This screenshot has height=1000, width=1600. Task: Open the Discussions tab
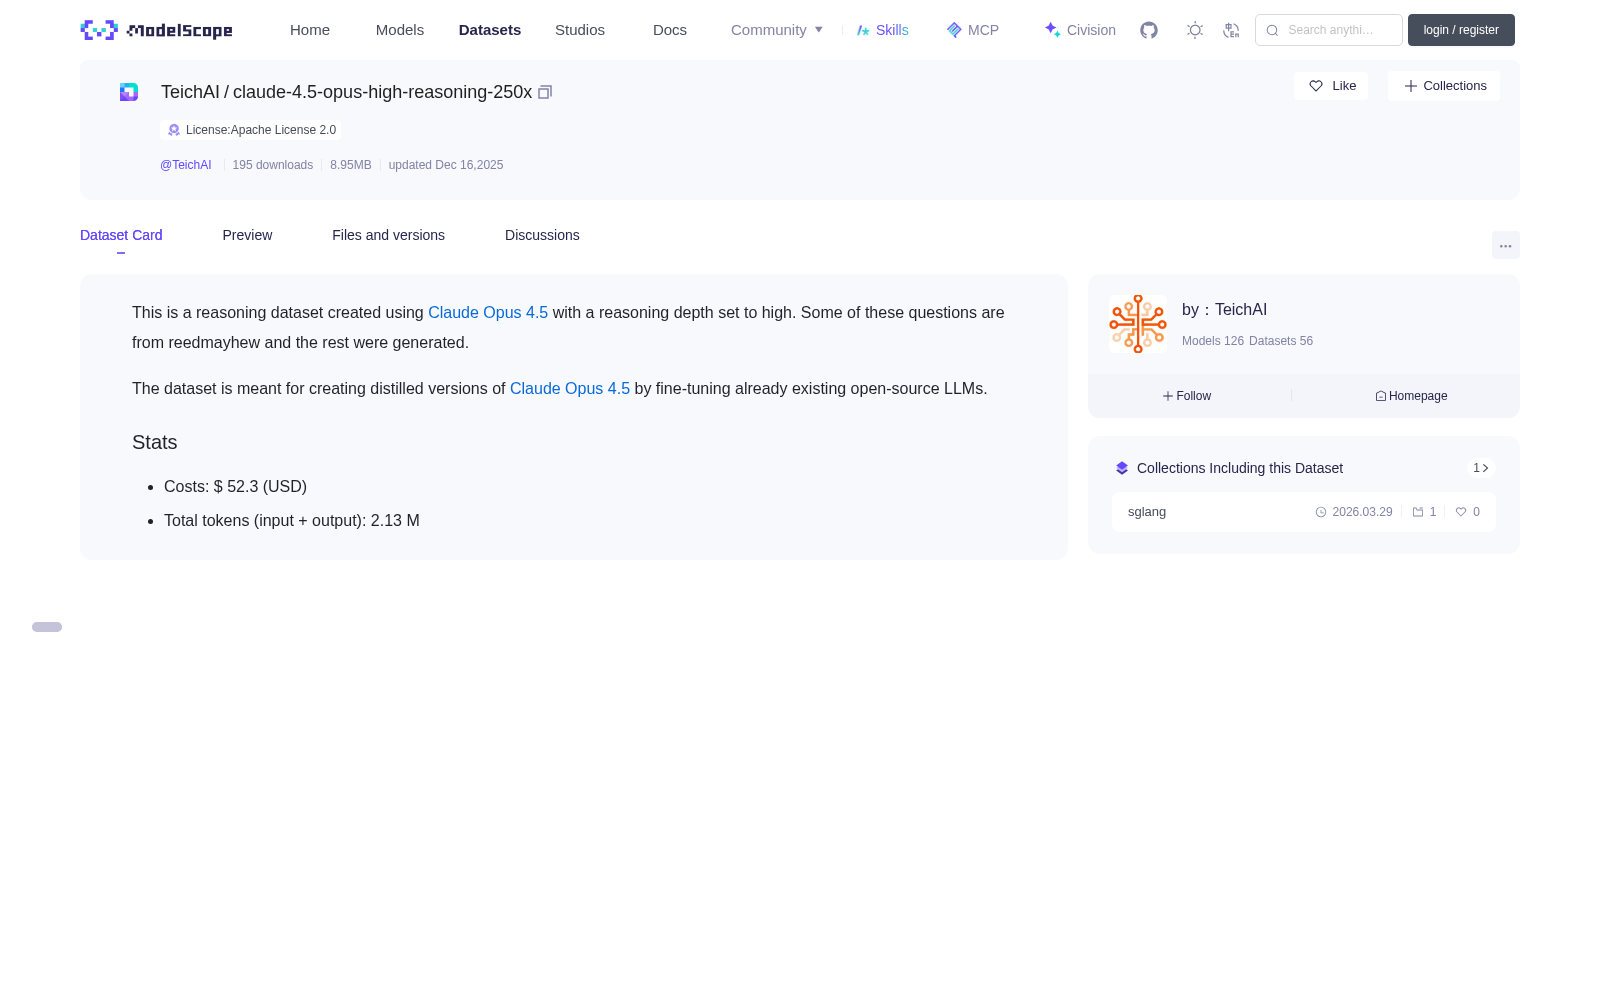tap(542, 235)
